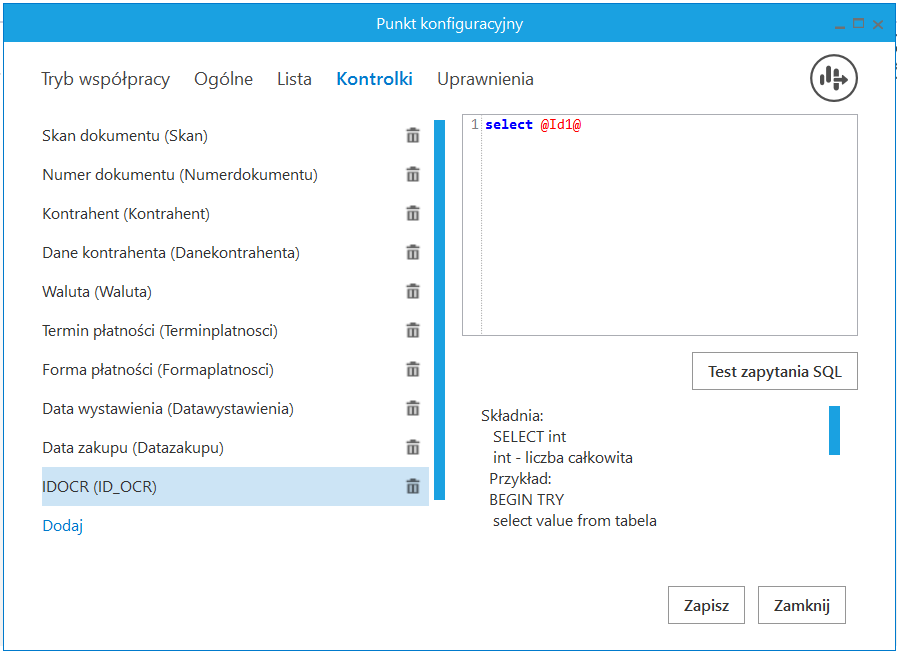Click the syntax help text scrollbar
897x651 pixels.
click(x=834, y=430)
